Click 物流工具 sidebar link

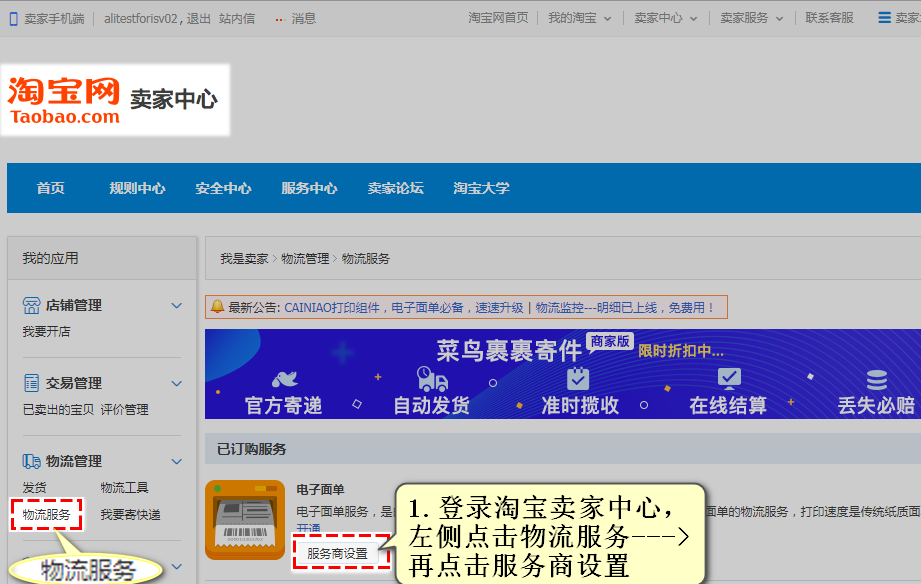(x=125, y=488)
